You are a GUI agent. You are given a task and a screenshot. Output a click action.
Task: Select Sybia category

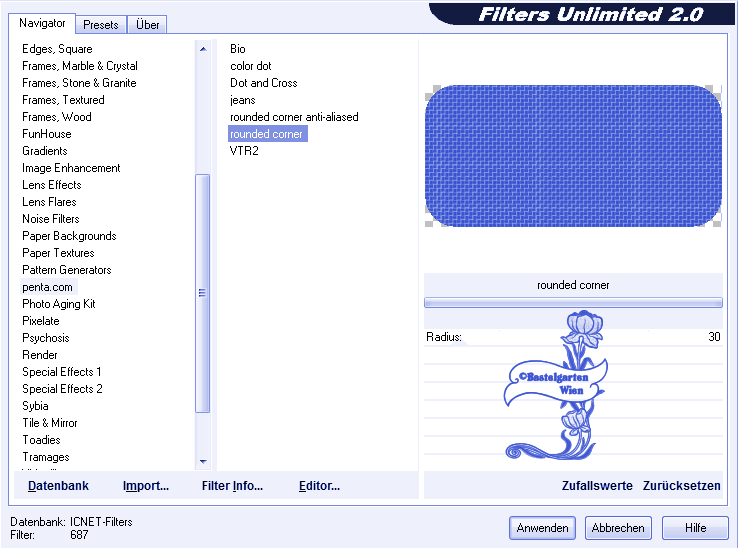35,405
